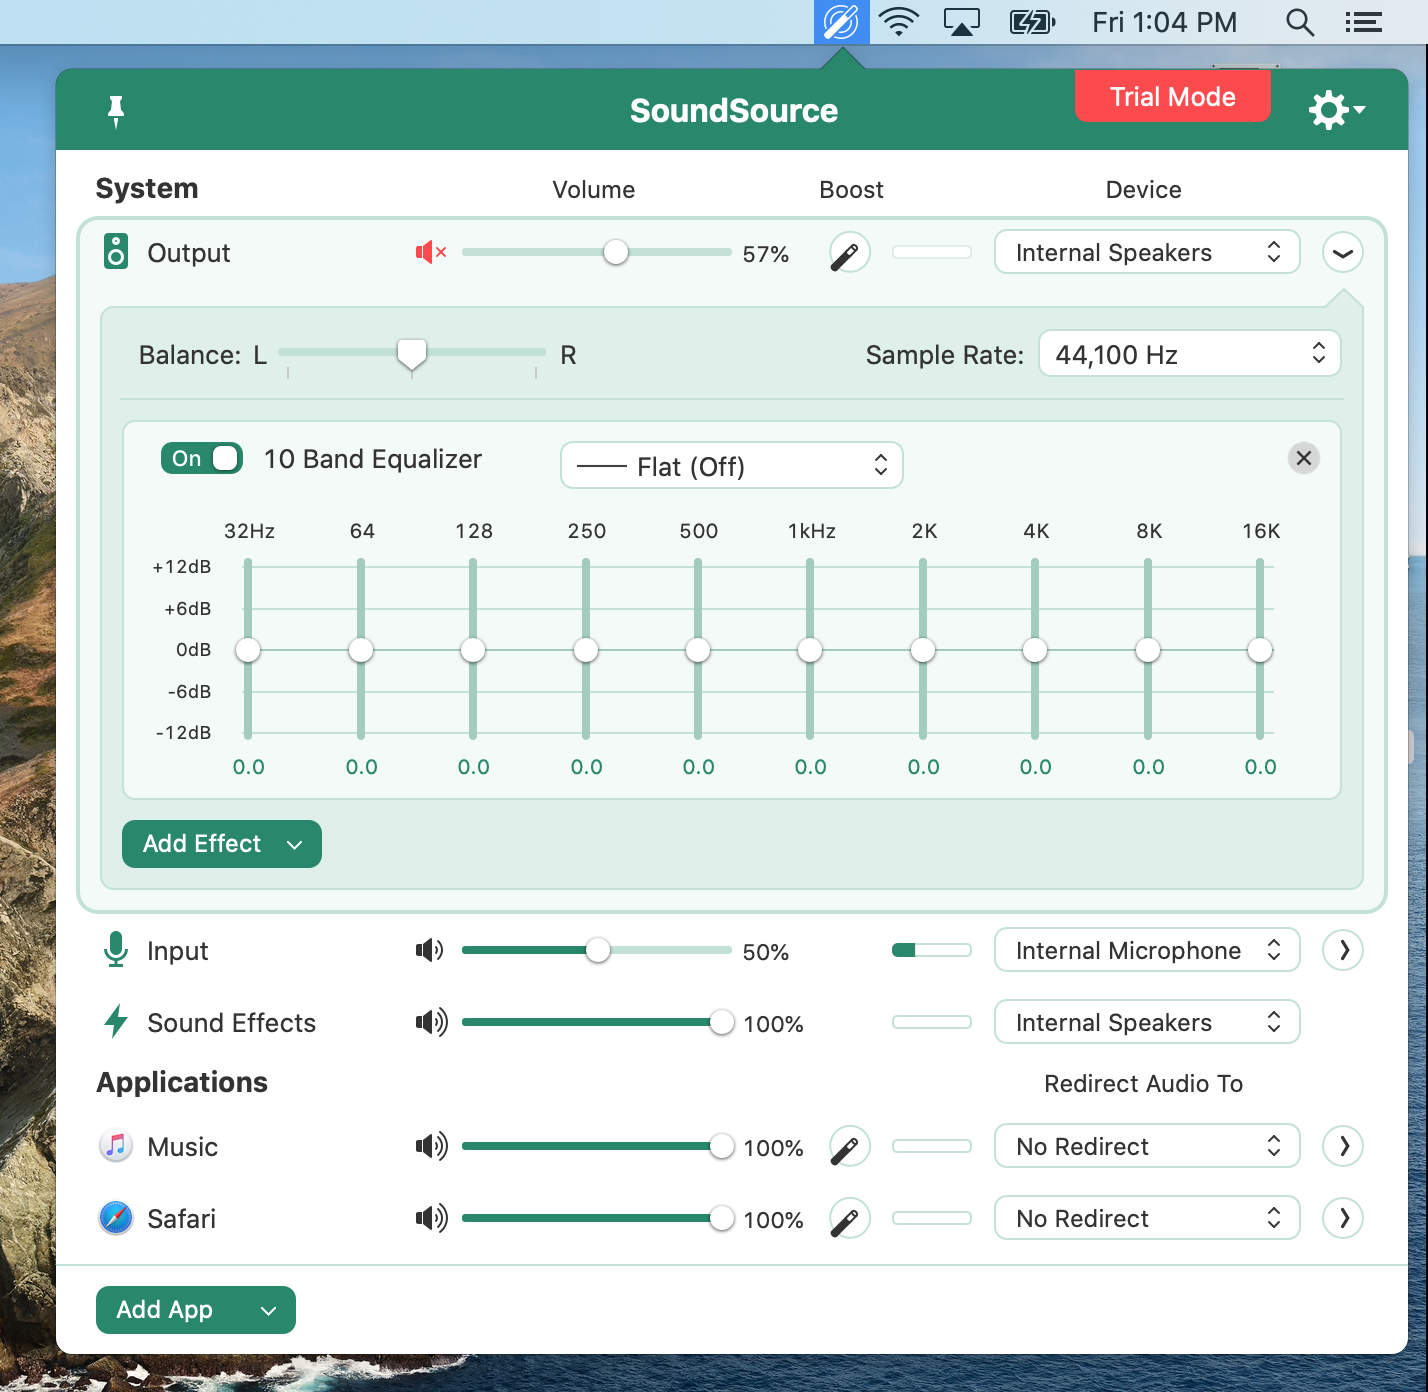Click the Input boost level meter
Screen dimensions: 1428x1392
coord(932,950)
